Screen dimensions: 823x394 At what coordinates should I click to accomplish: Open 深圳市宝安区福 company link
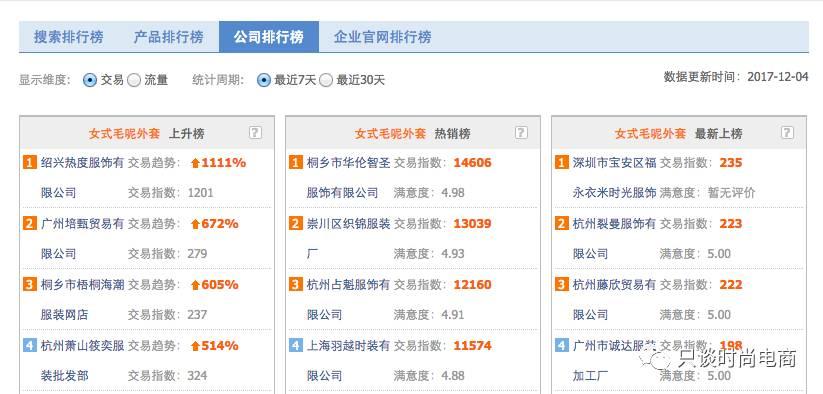(x=615, y=178)
